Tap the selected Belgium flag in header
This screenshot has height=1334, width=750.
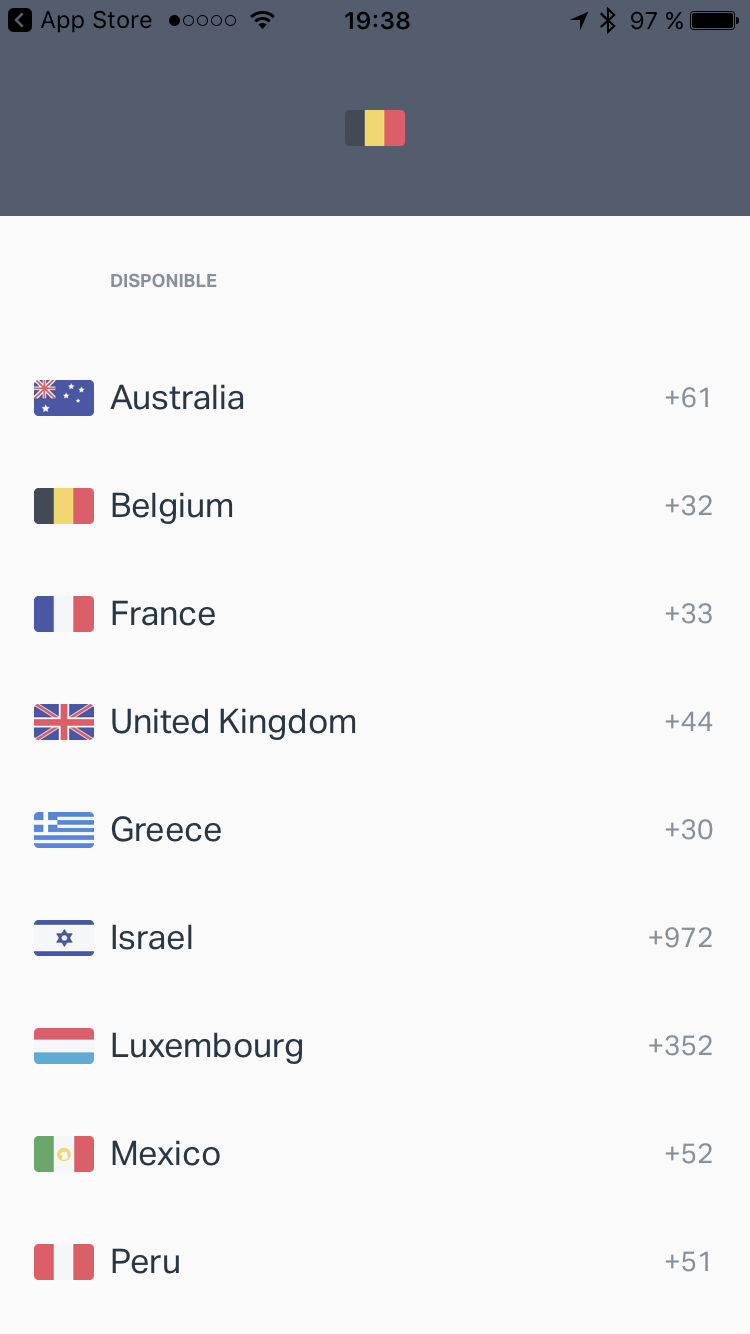pos(375,128)
